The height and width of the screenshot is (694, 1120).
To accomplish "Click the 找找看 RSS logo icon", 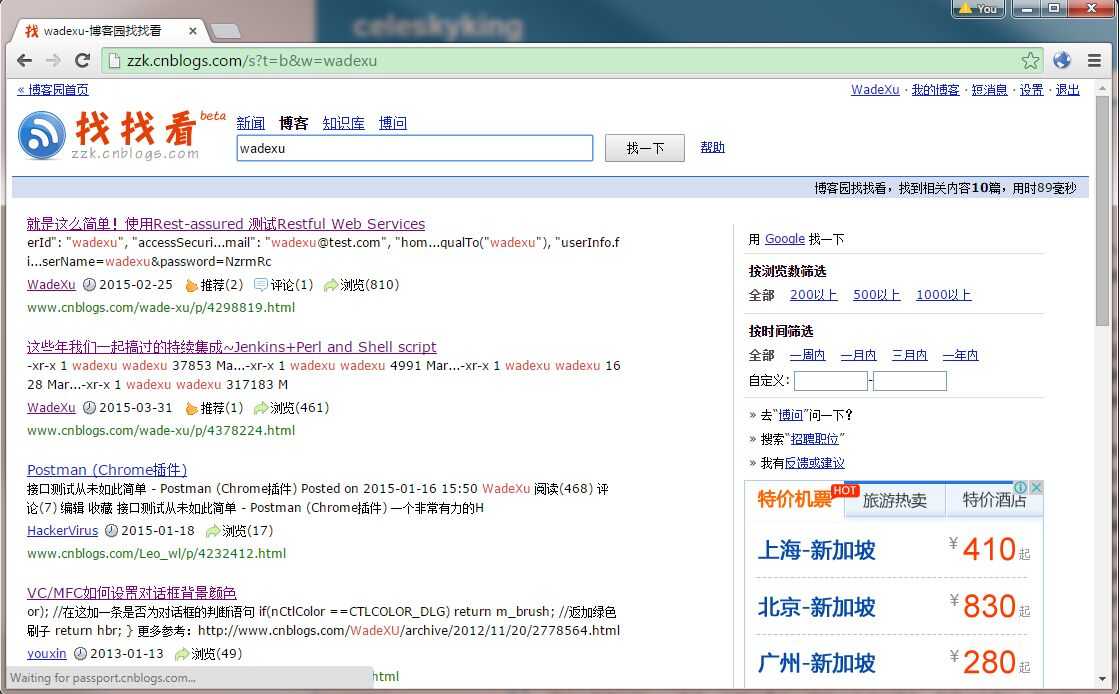I will pos(42,135).
